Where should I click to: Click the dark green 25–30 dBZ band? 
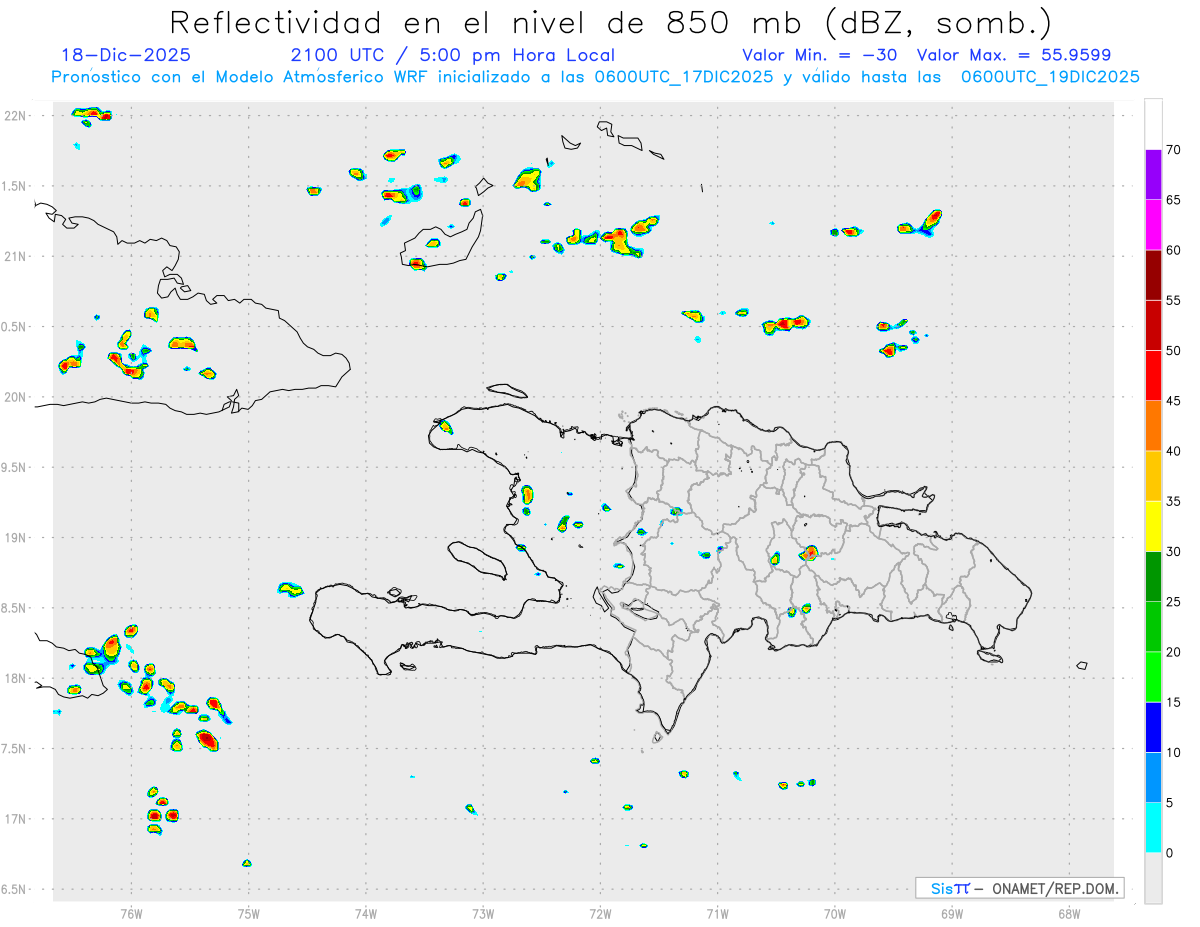[1153, 576]
